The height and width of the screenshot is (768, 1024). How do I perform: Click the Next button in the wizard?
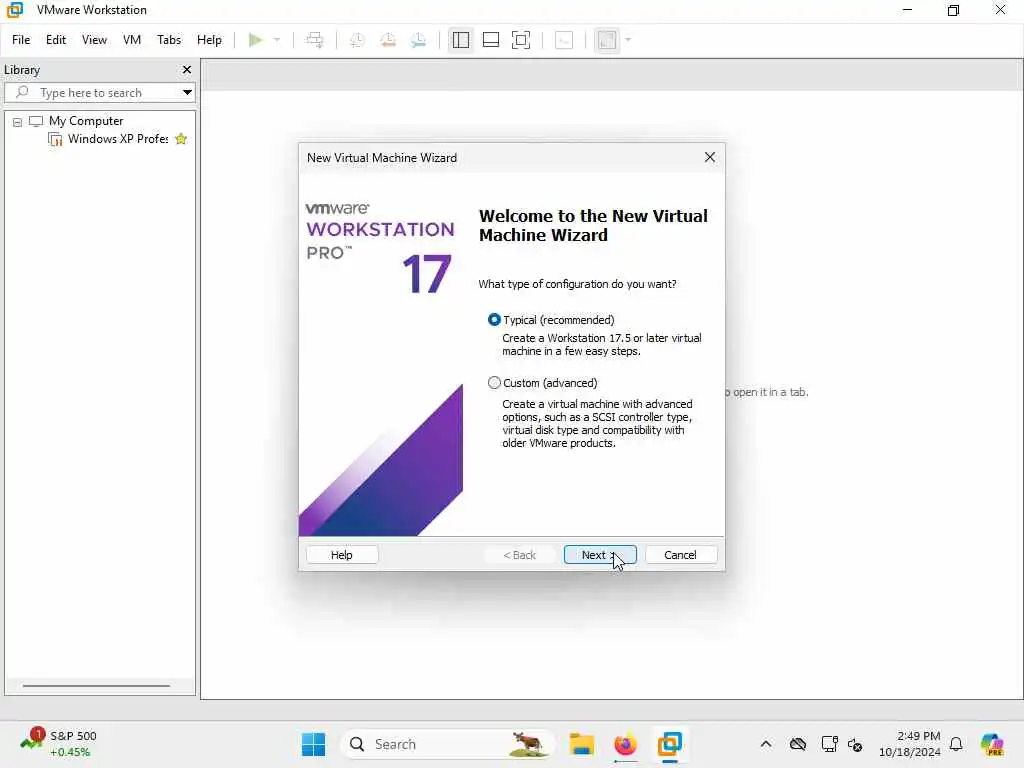(600, 555)
